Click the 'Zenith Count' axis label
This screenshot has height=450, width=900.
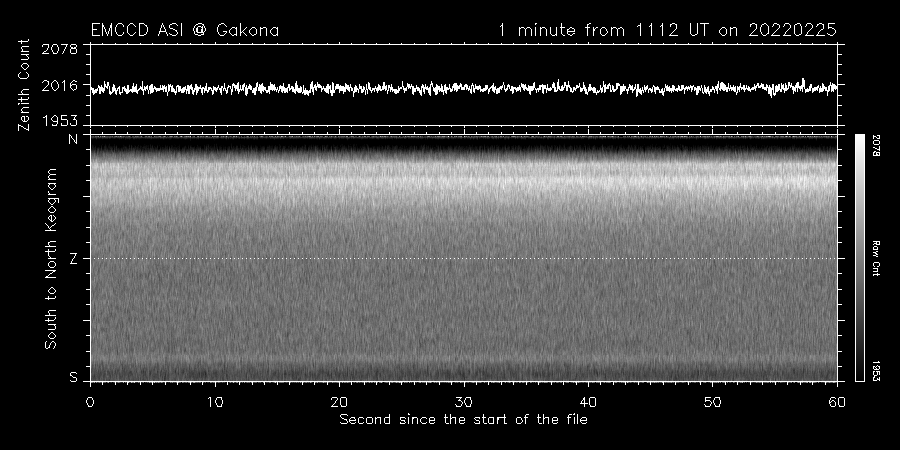click(24, 85)
